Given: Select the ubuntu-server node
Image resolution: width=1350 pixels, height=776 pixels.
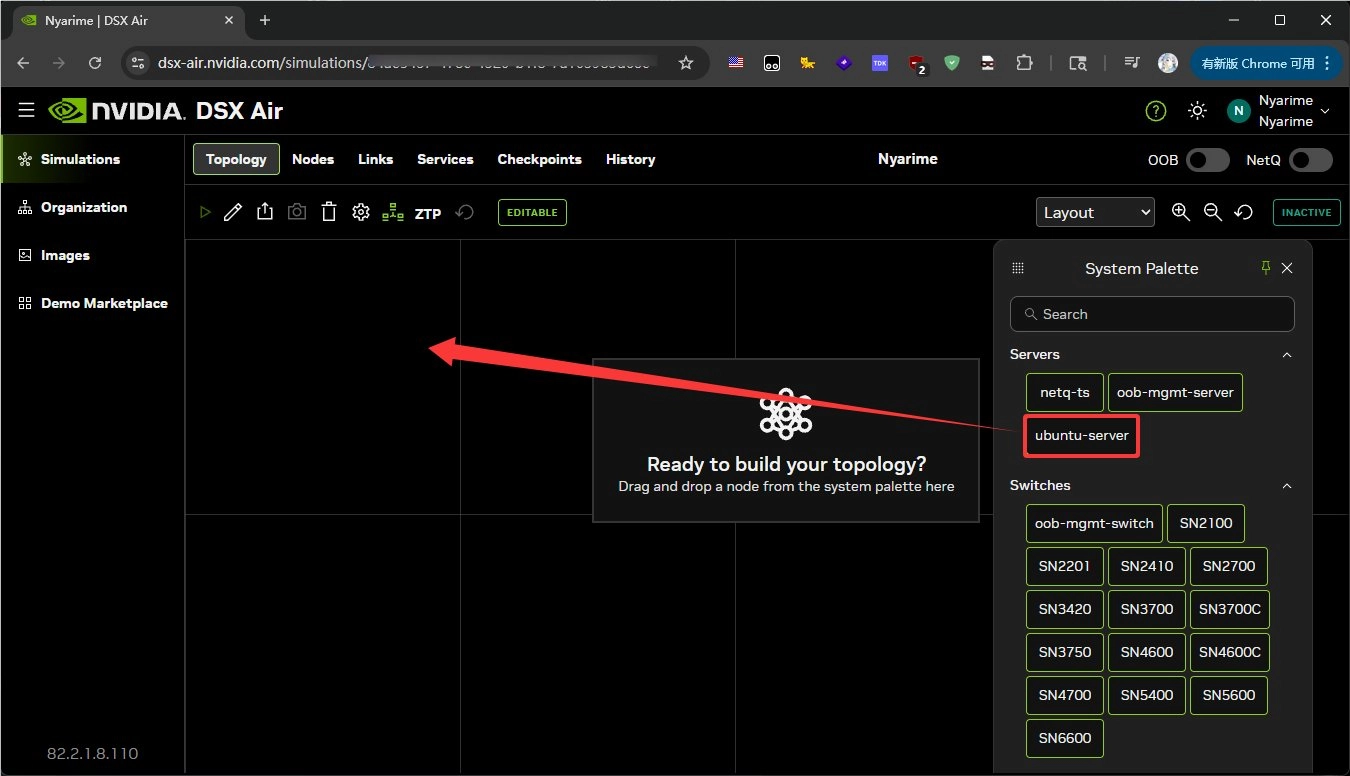Looking at the screenshot, I should pos(1081,436).
